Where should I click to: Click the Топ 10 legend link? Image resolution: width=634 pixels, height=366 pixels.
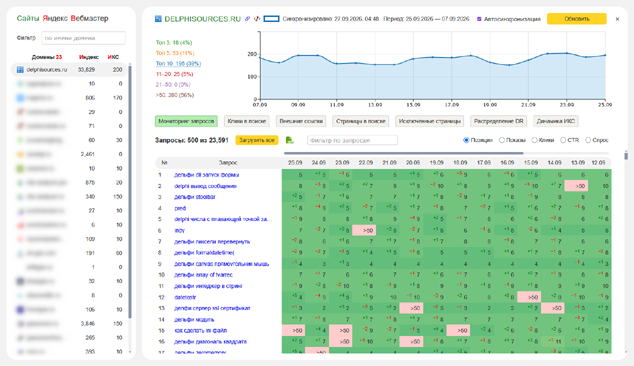point(178,63)
